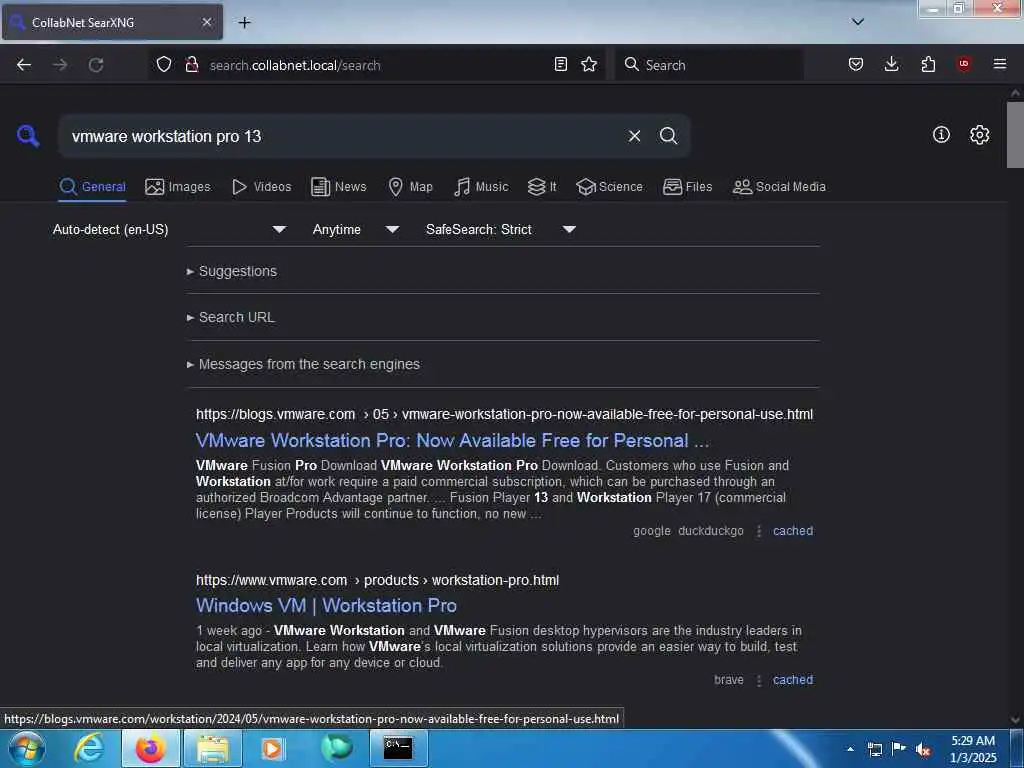Open the tracking protection shield icon
The height and width of the screenshot is (768, 1024).
tap(164, 64)
